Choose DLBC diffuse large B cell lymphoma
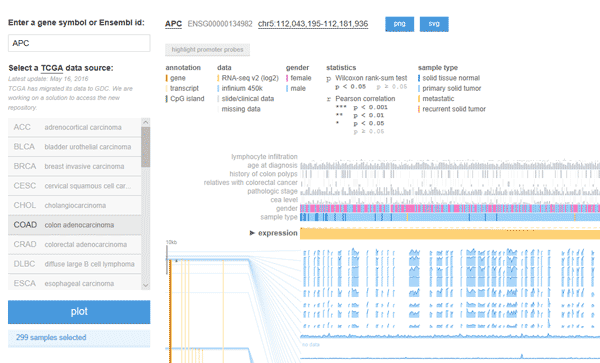The height and width of the screenshot is (363, 600). [x=75, y=264]
